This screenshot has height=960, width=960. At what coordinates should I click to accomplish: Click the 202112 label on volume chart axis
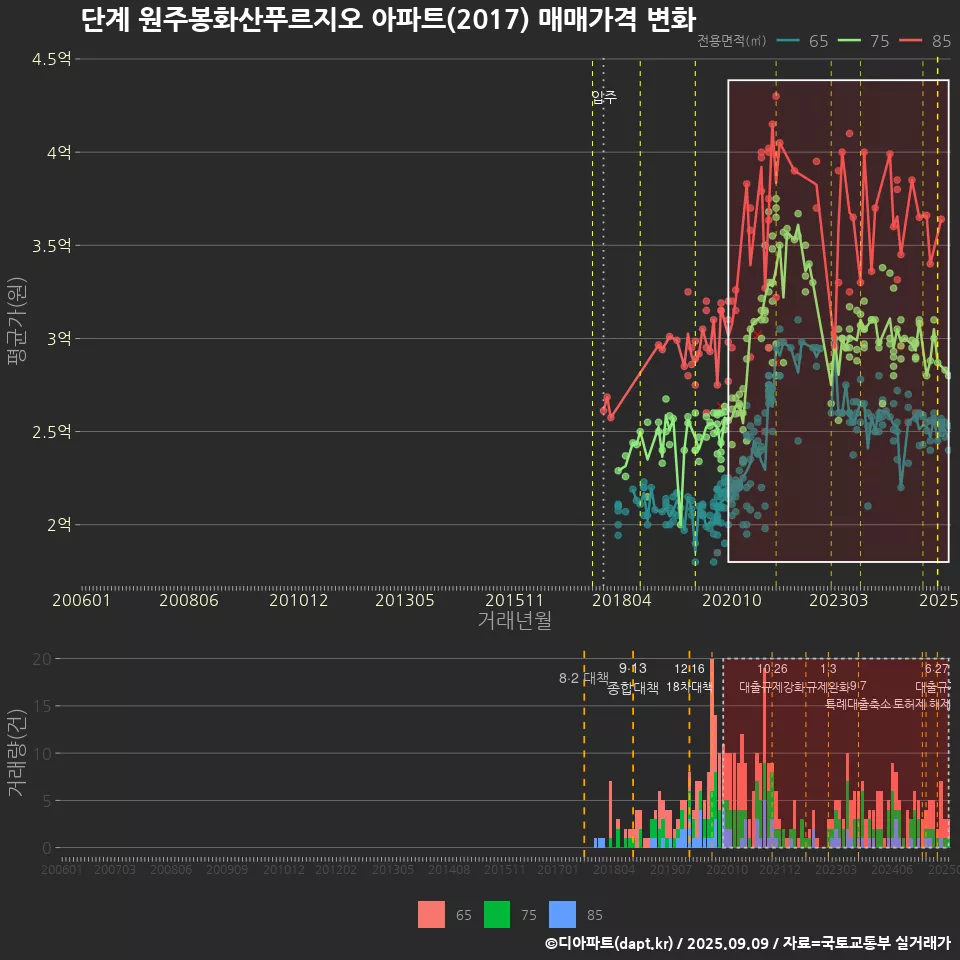[780, 869]
